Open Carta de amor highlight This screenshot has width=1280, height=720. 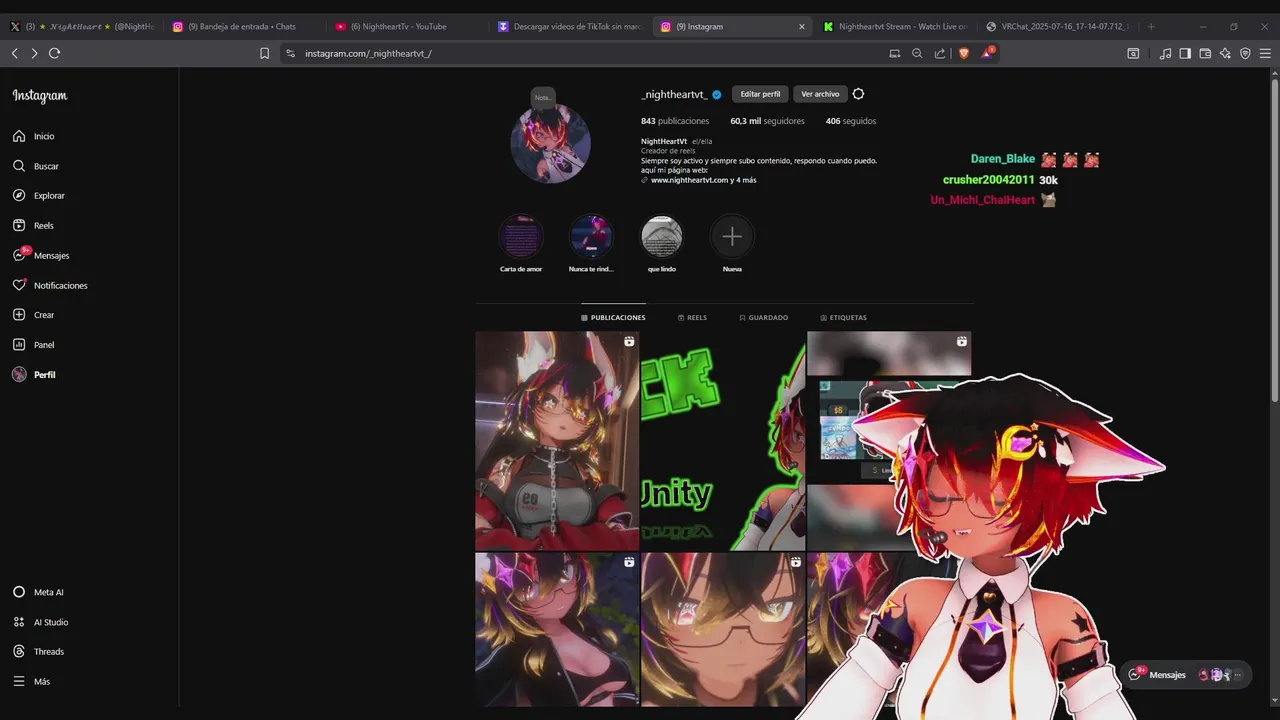(521, 237)
